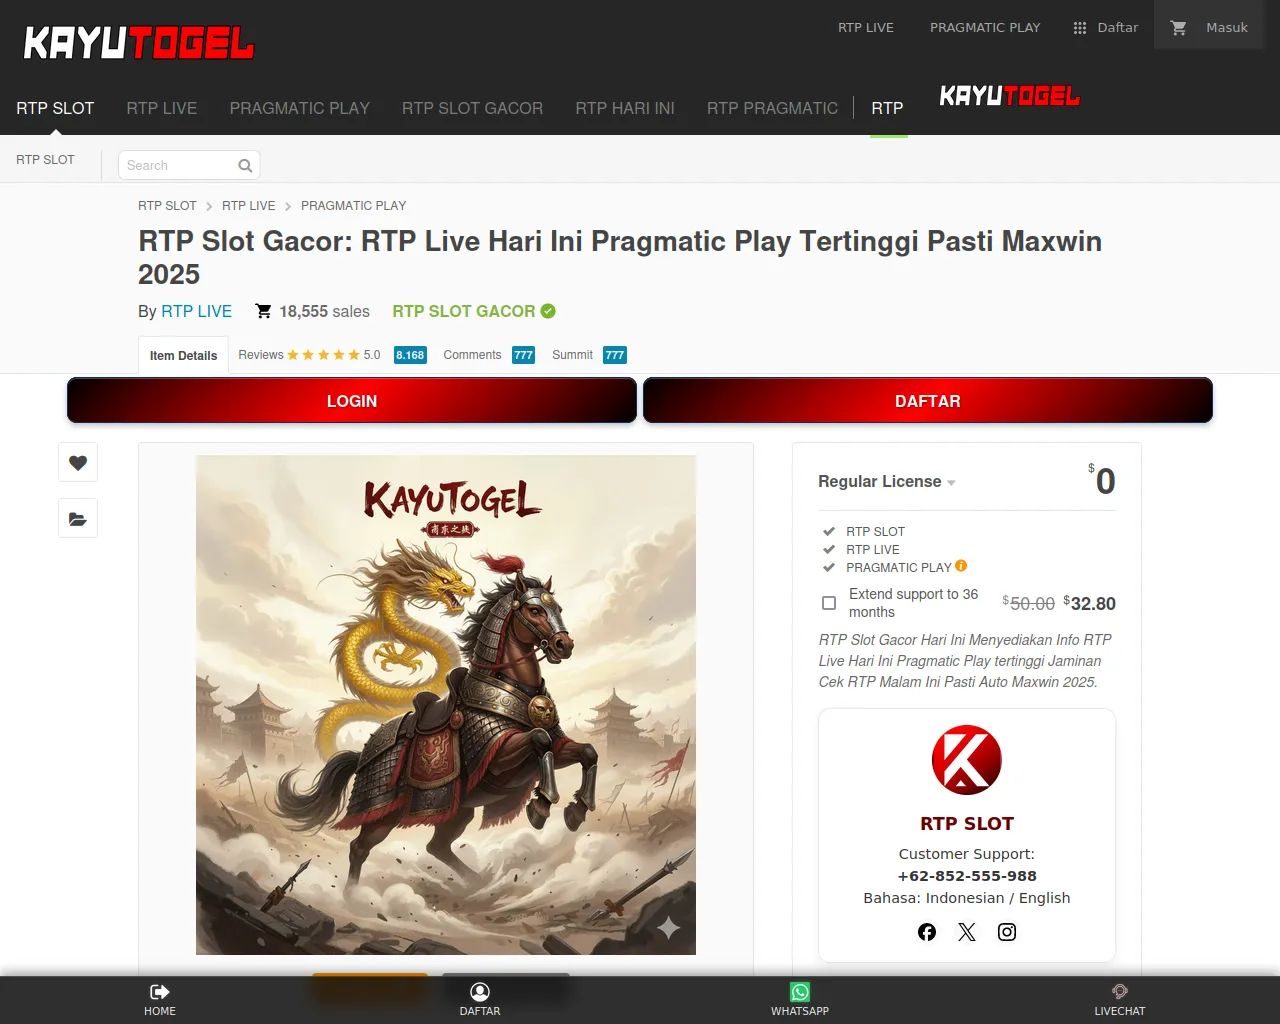Check Extend support to 36 months
The image size is (1280, 1024).
[x=829, y=603]
